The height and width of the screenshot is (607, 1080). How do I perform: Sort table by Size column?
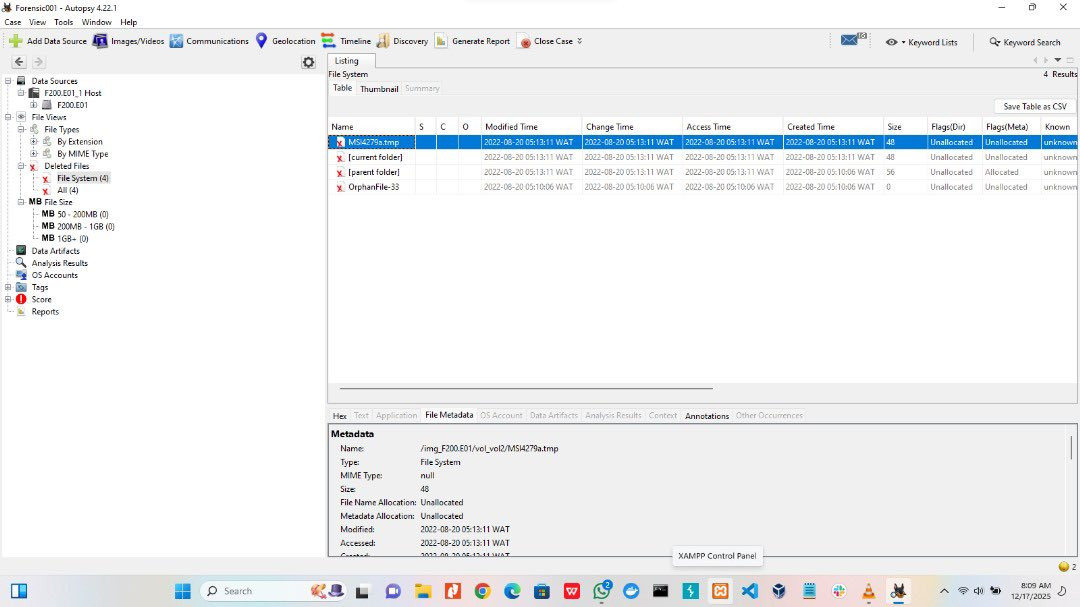pos(904,127)
